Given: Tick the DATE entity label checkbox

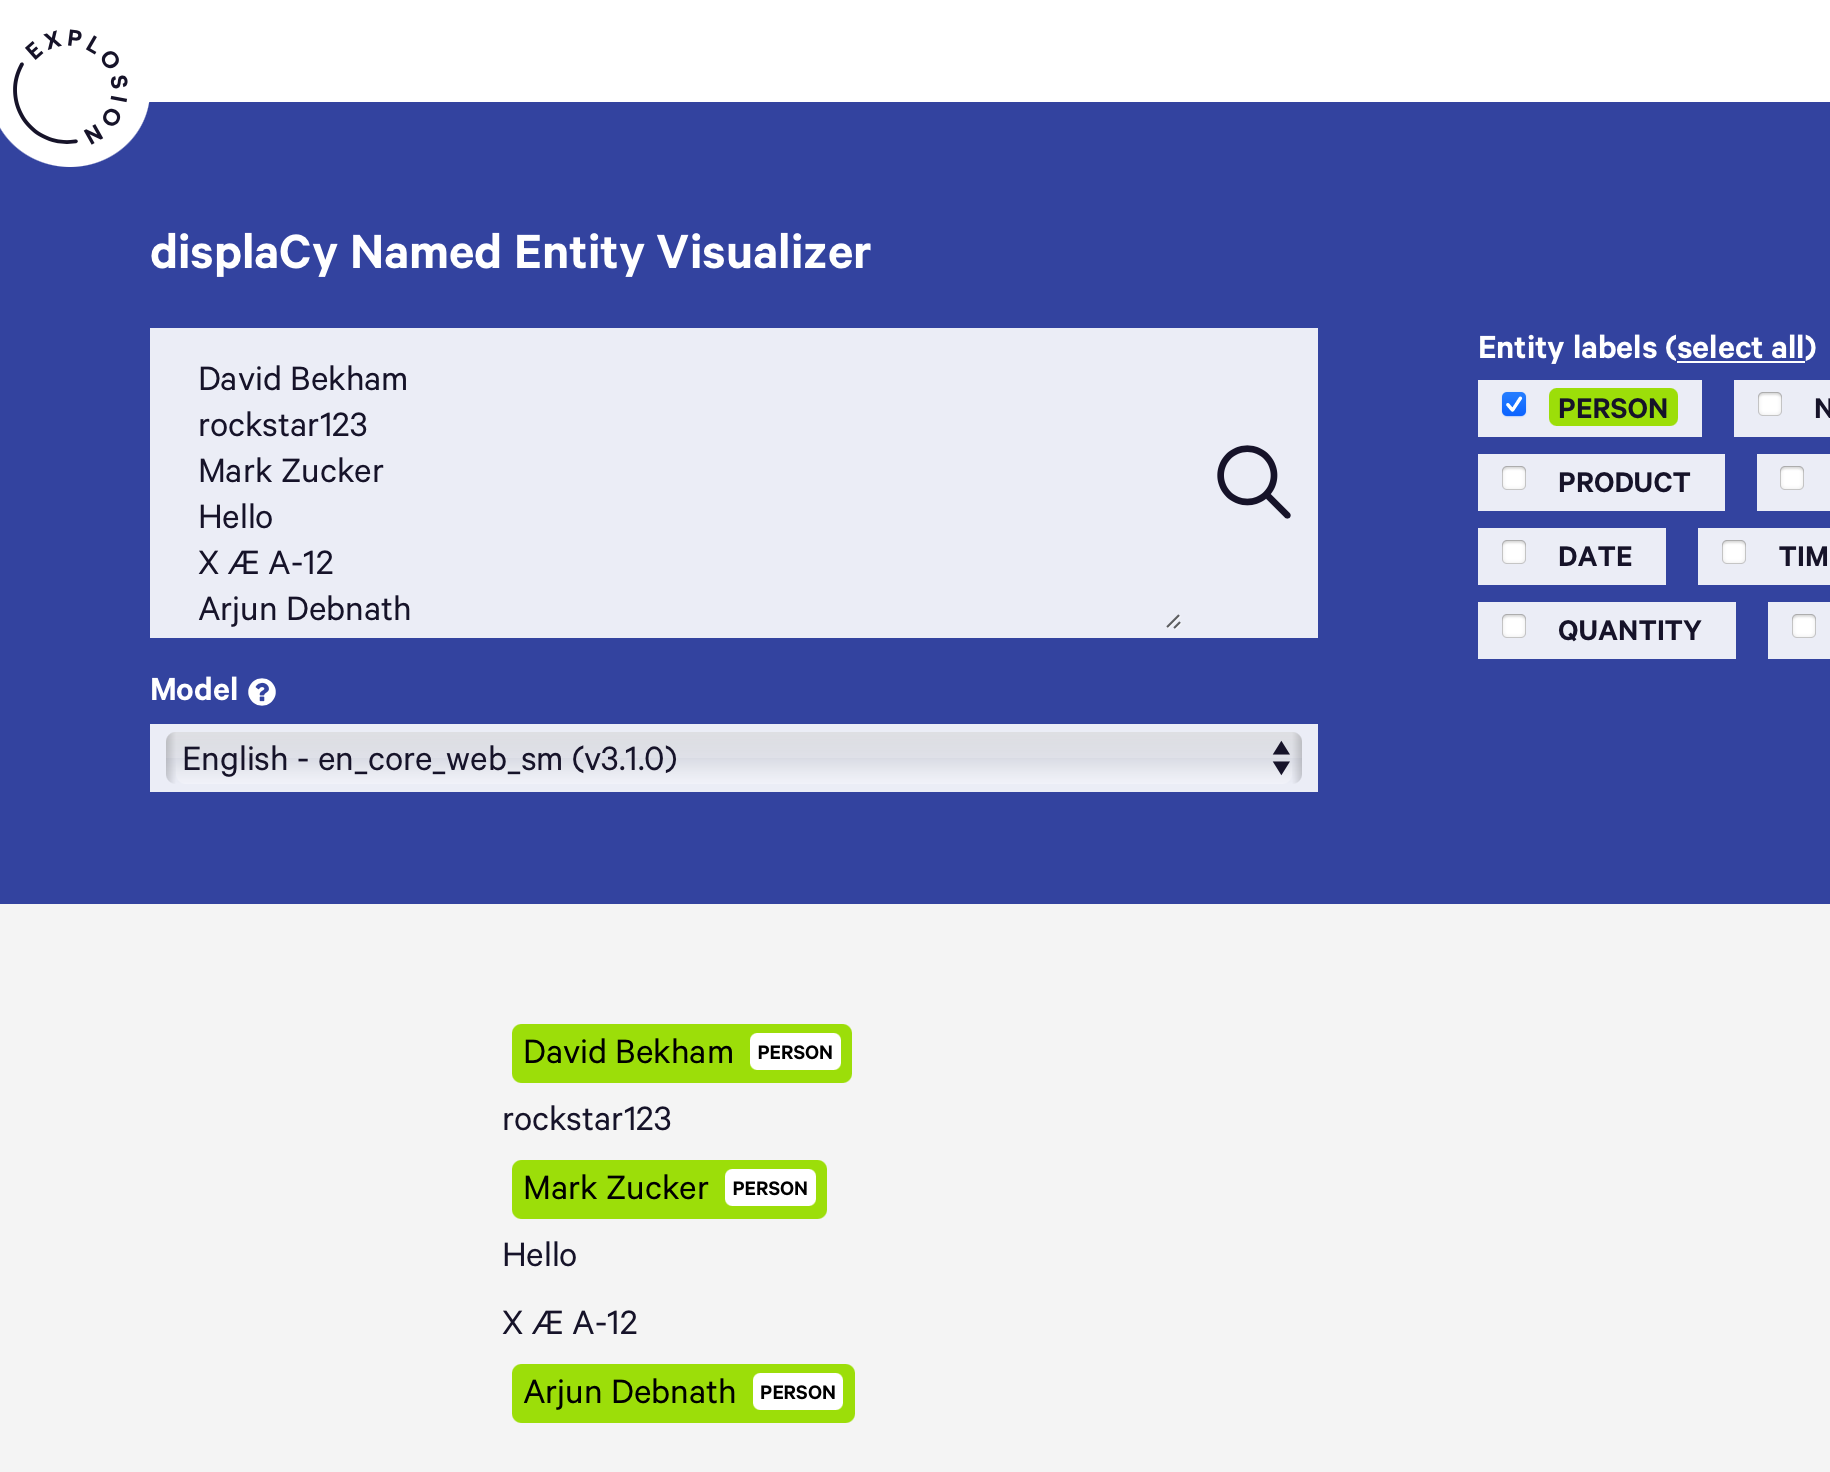Looking at the screenshot, I should [x=1514, y=552].
